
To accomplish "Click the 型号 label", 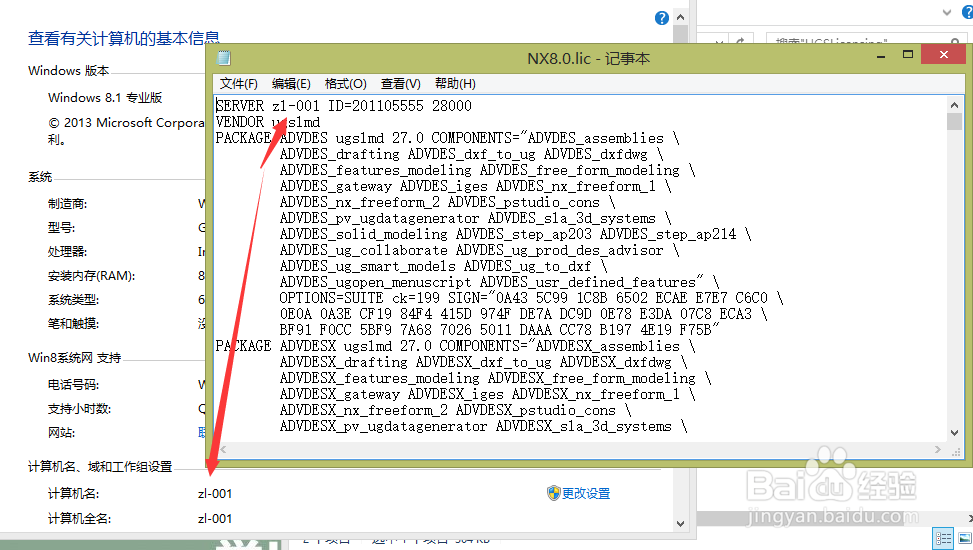I will pos(61,228).
